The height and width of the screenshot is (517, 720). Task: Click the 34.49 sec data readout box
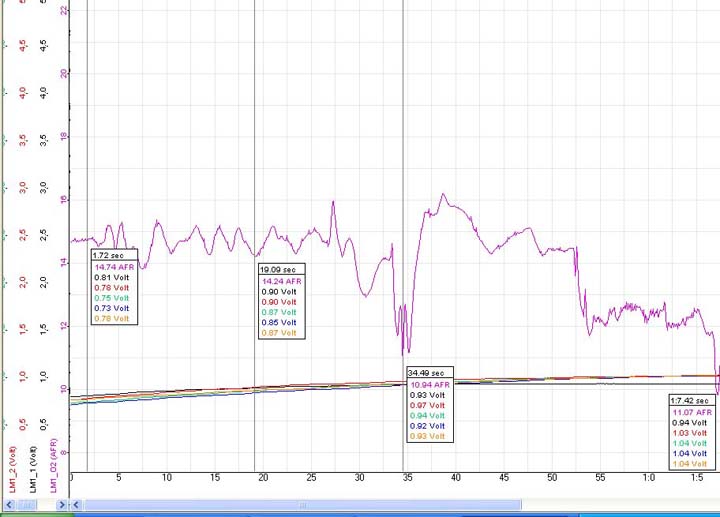pos(429,404)
